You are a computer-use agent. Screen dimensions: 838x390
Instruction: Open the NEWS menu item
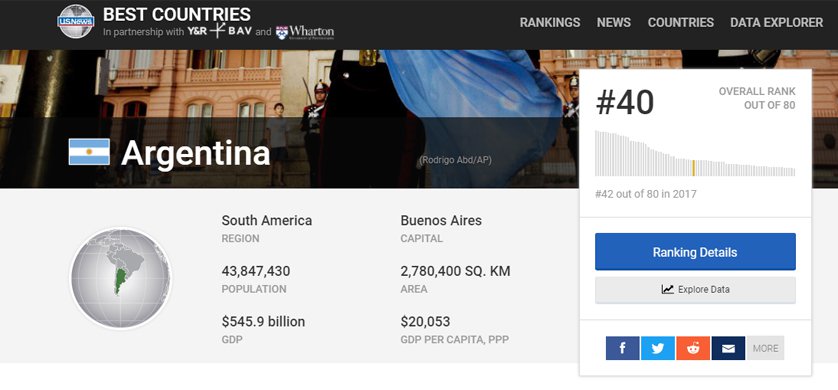(x=614, y=22)
